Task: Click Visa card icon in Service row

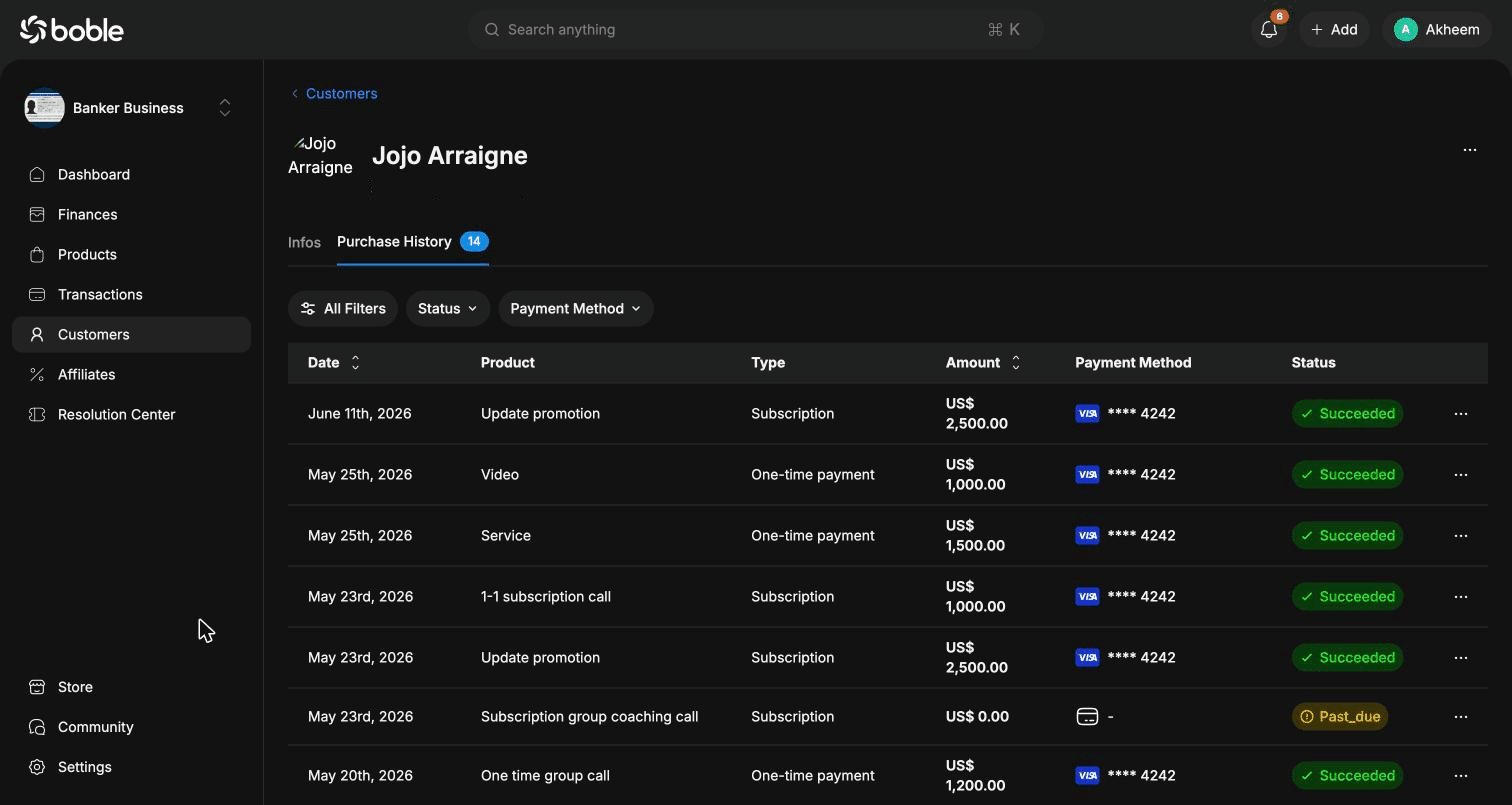Action: pyautogui.click(x=1087, y=536)
